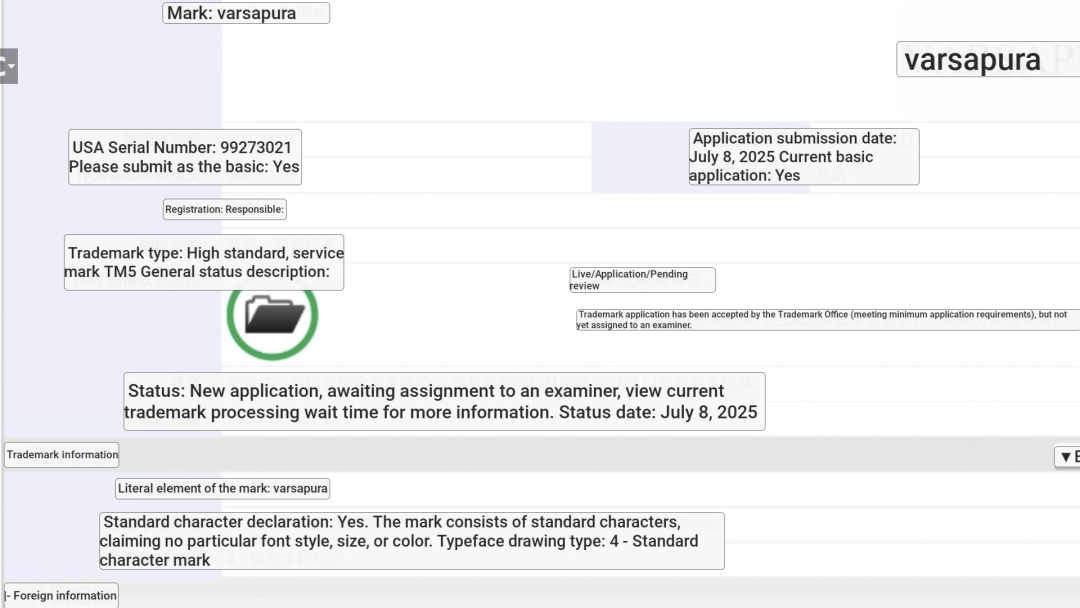
Task: Click the Live/Application/Pending review label
Action: pyautogui.click(x=642, y=280)
